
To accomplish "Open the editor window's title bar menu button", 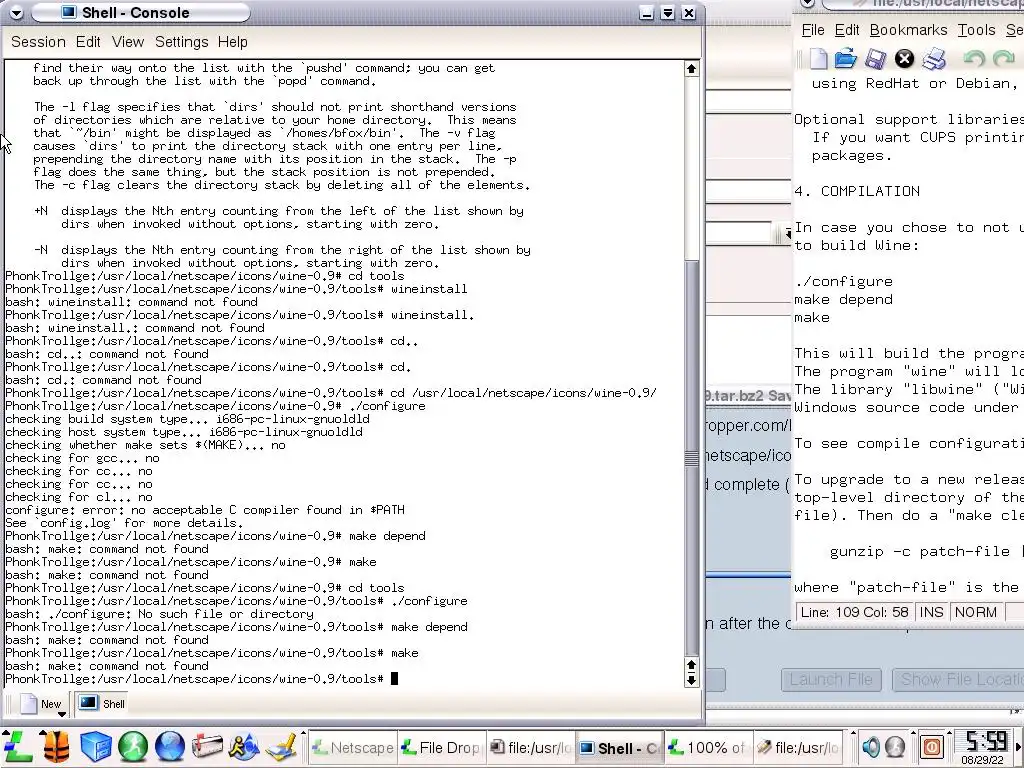I will point(808,3).
